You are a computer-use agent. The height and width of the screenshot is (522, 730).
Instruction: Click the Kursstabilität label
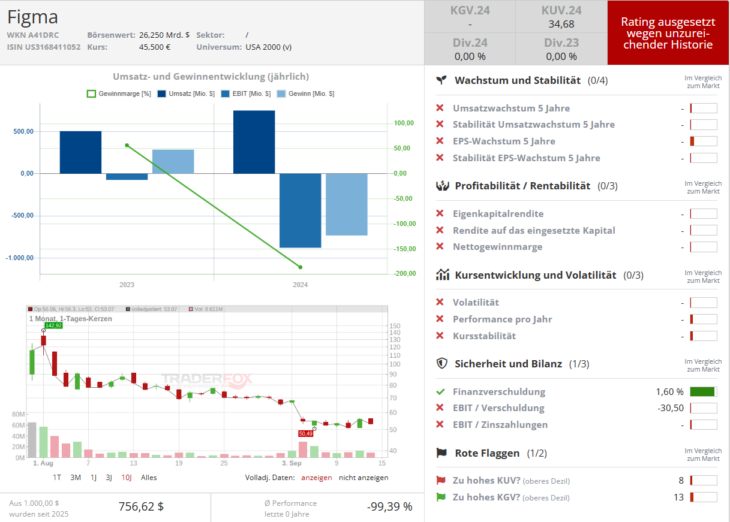coord(484,336)
